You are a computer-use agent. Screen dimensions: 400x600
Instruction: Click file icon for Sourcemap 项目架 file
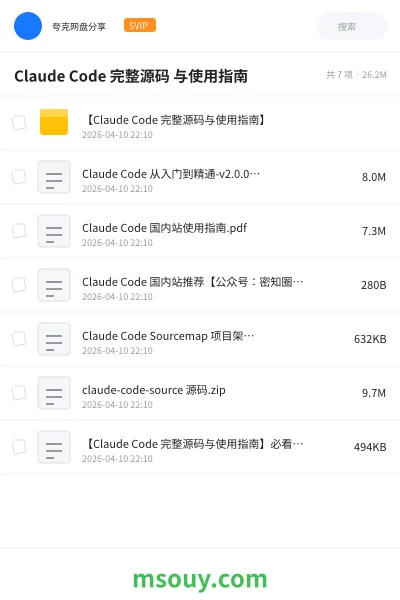(54, 339)
